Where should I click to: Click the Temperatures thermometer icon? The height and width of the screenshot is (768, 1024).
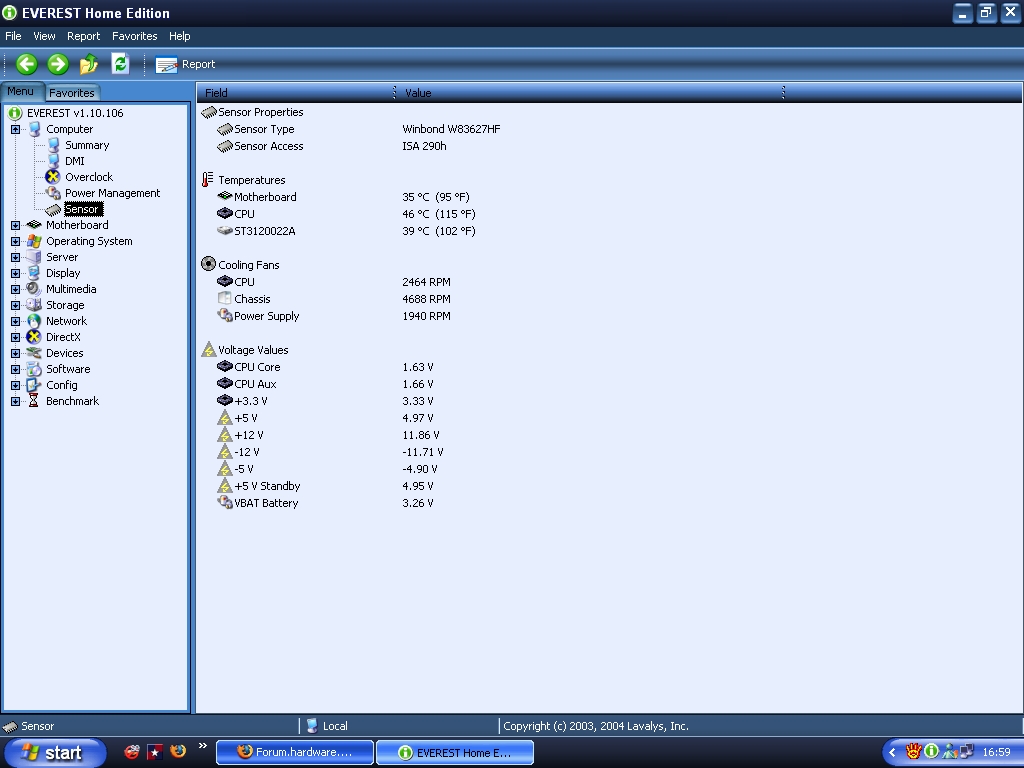click(x=208, y=180)
